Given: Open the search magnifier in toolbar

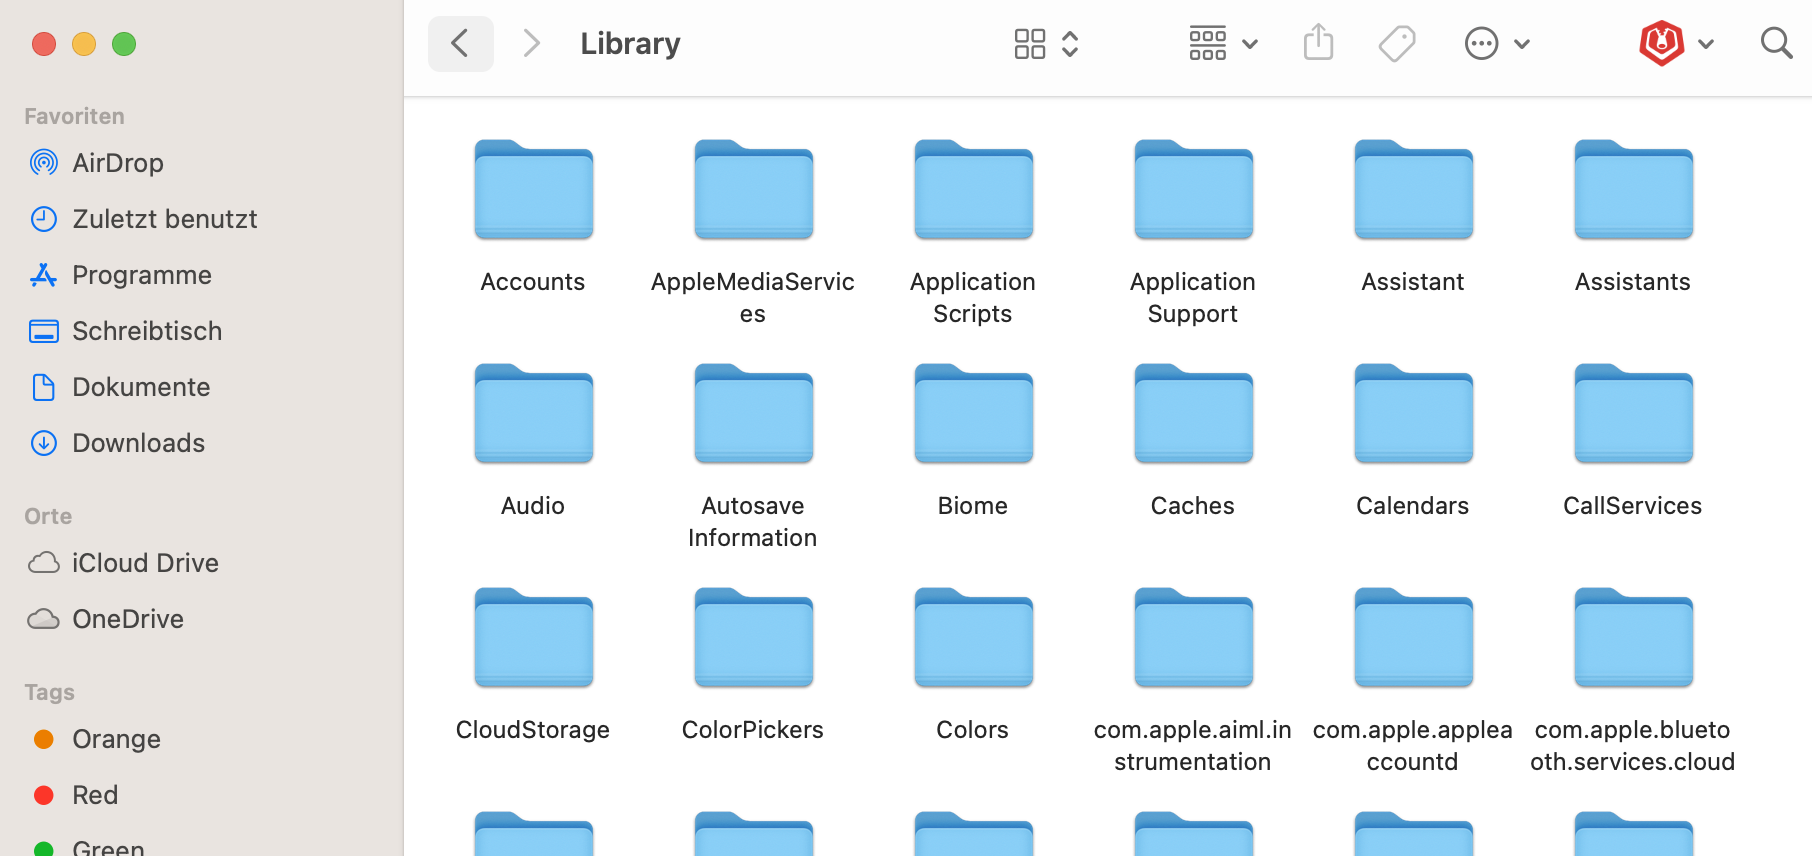Looking at the screenshot, I should [x=1775, y=44].
